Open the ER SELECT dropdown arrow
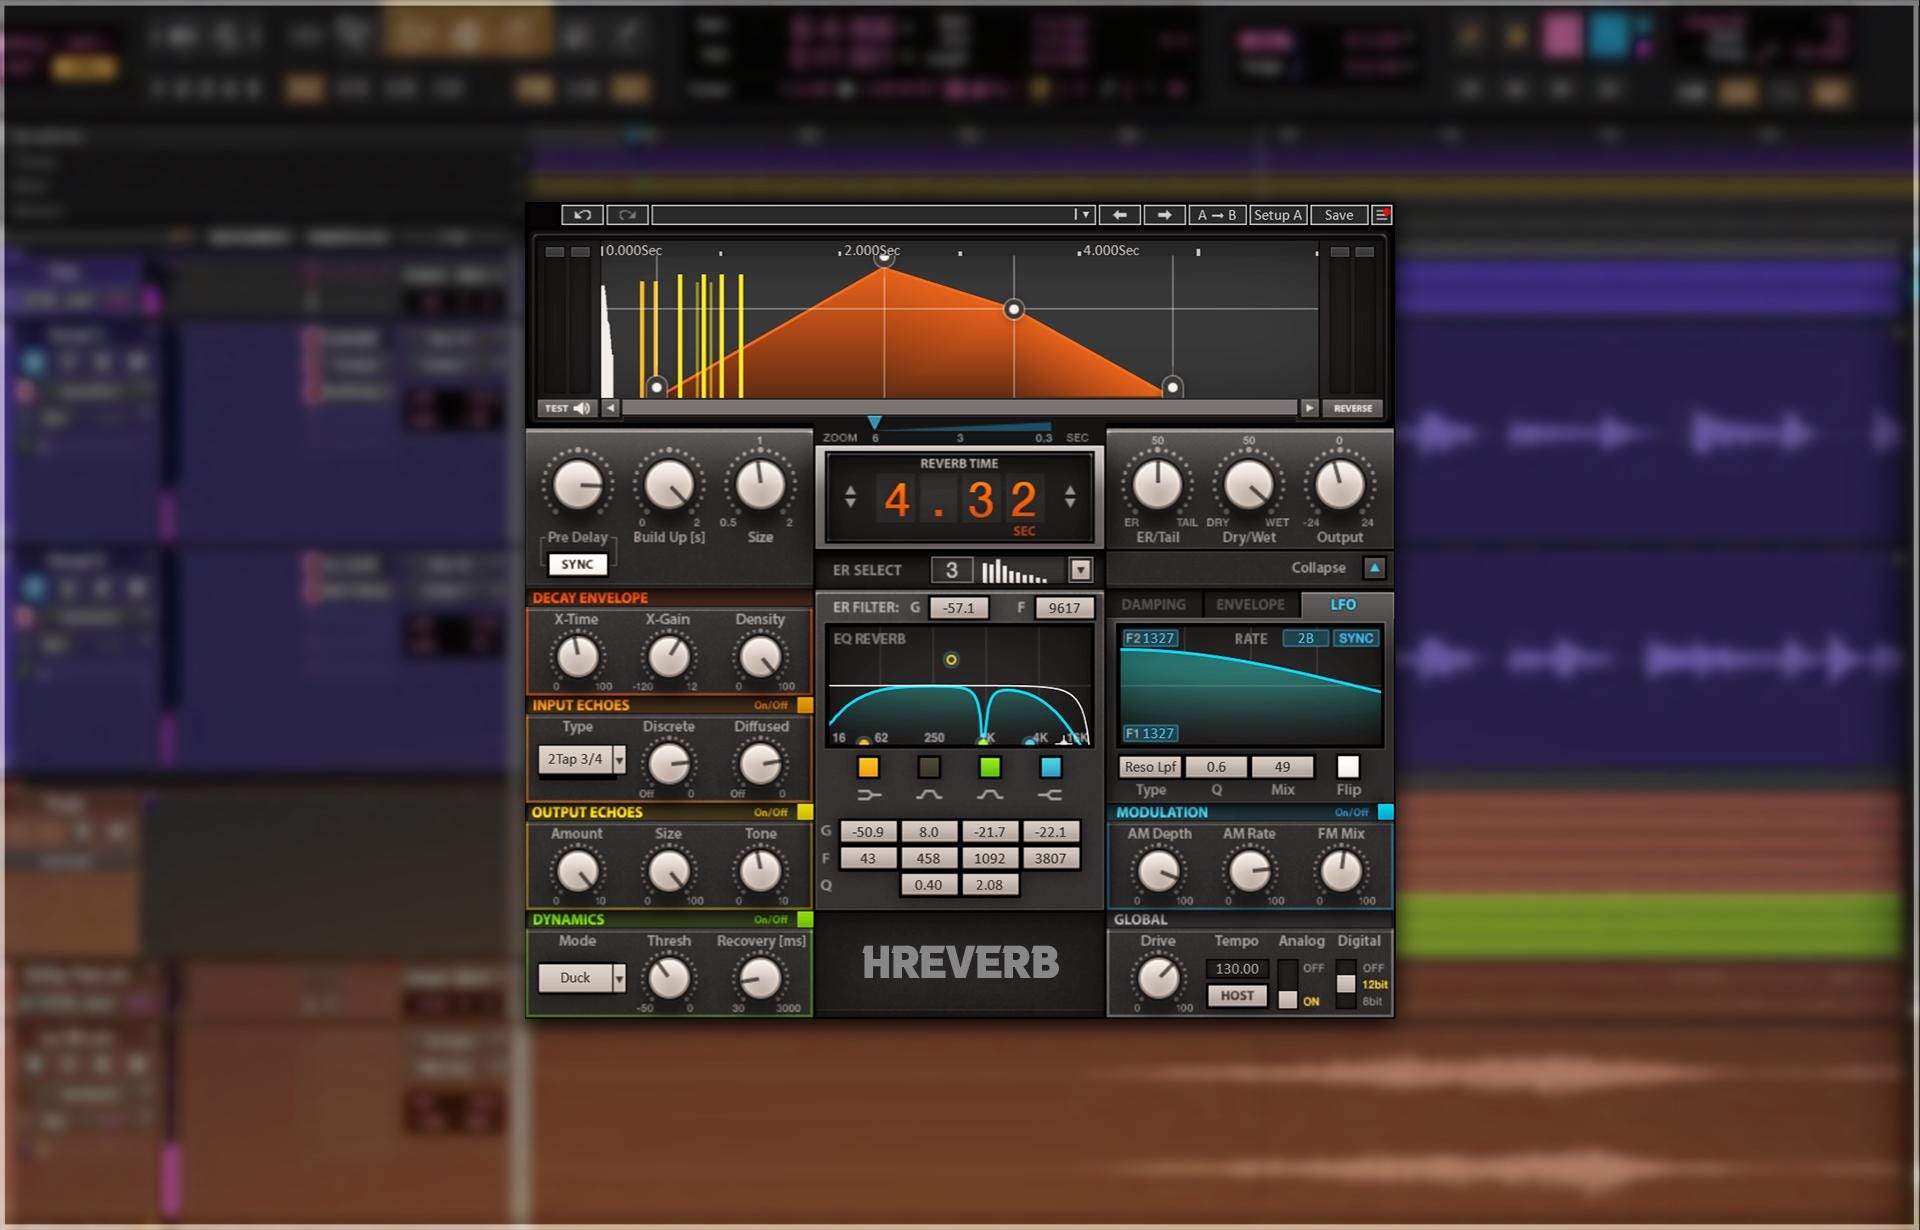This screenshot has height=1230, width=1920. (x=1080, y=570)
